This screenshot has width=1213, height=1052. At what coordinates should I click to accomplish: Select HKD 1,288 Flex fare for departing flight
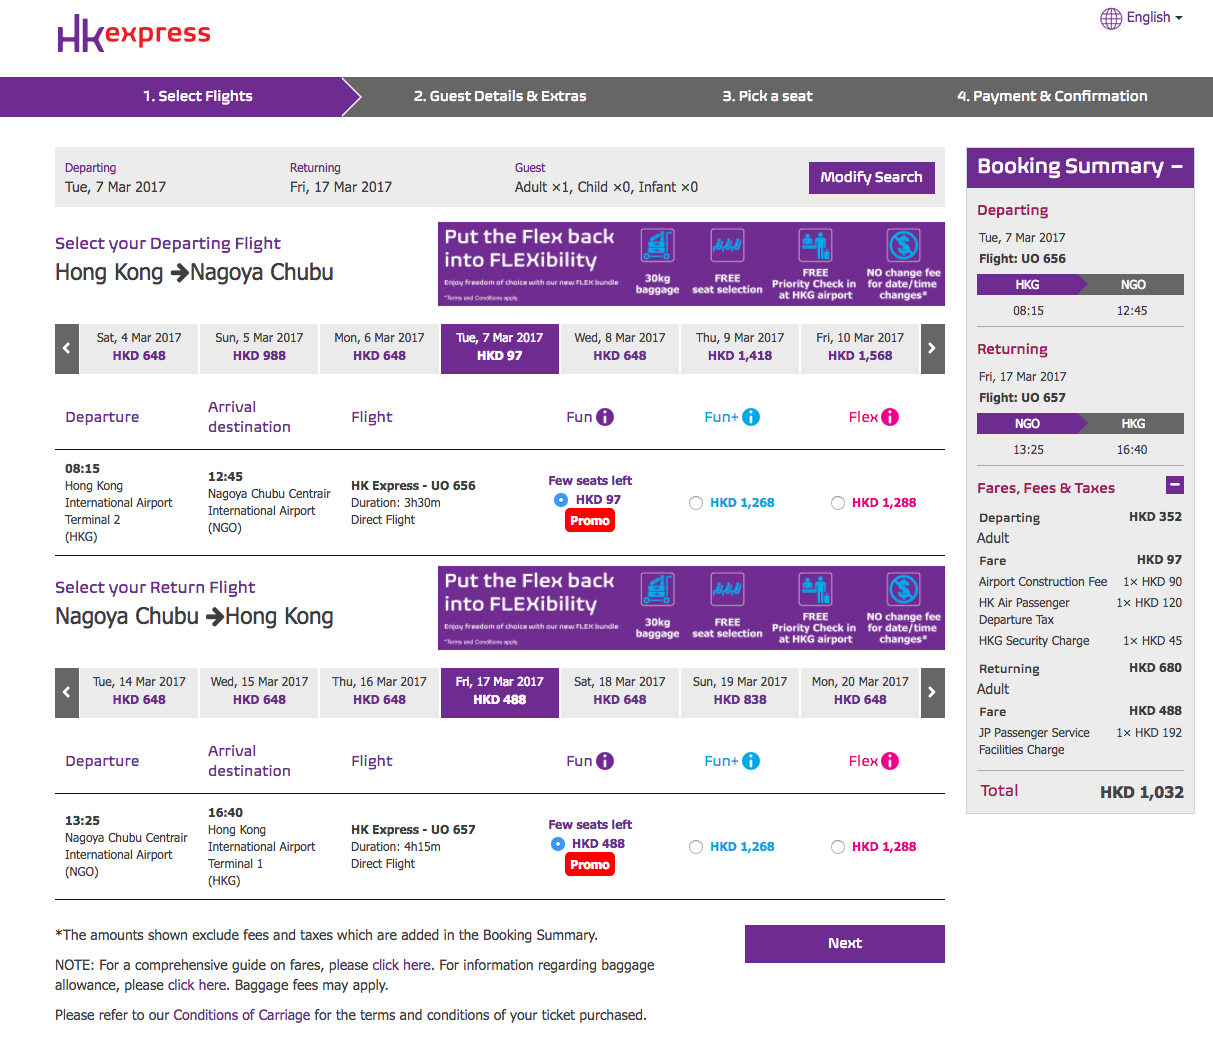(838, 503)
